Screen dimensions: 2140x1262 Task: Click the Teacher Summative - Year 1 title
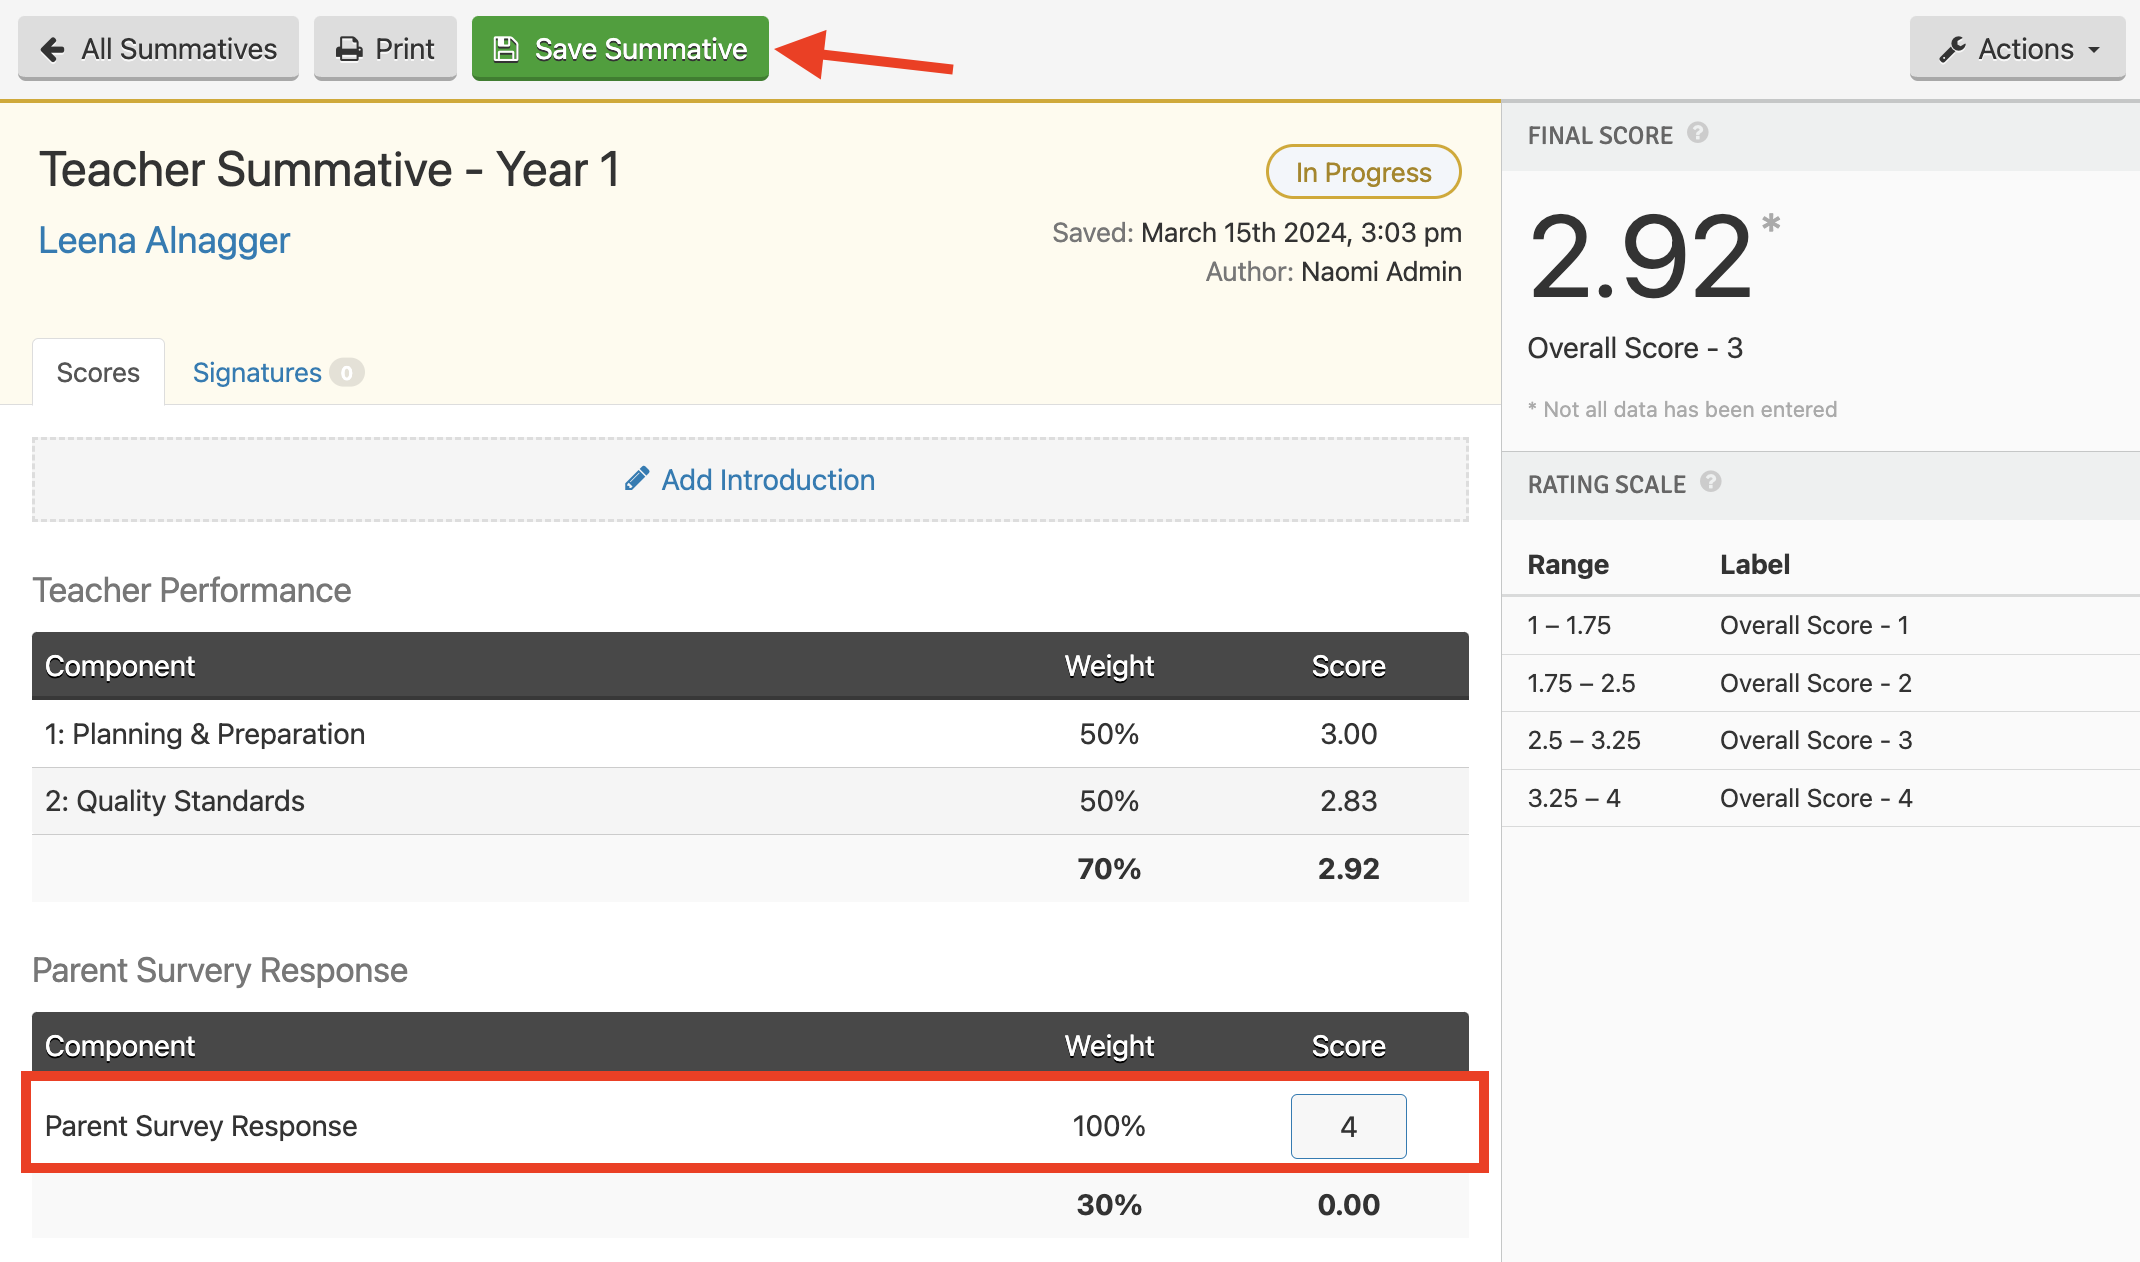(x=330, y=169)
